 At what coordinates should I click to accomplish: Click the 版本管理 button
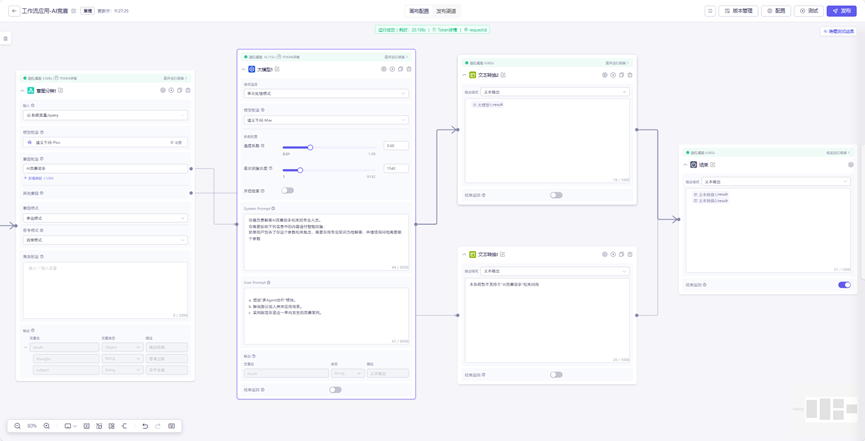point(738,11)
